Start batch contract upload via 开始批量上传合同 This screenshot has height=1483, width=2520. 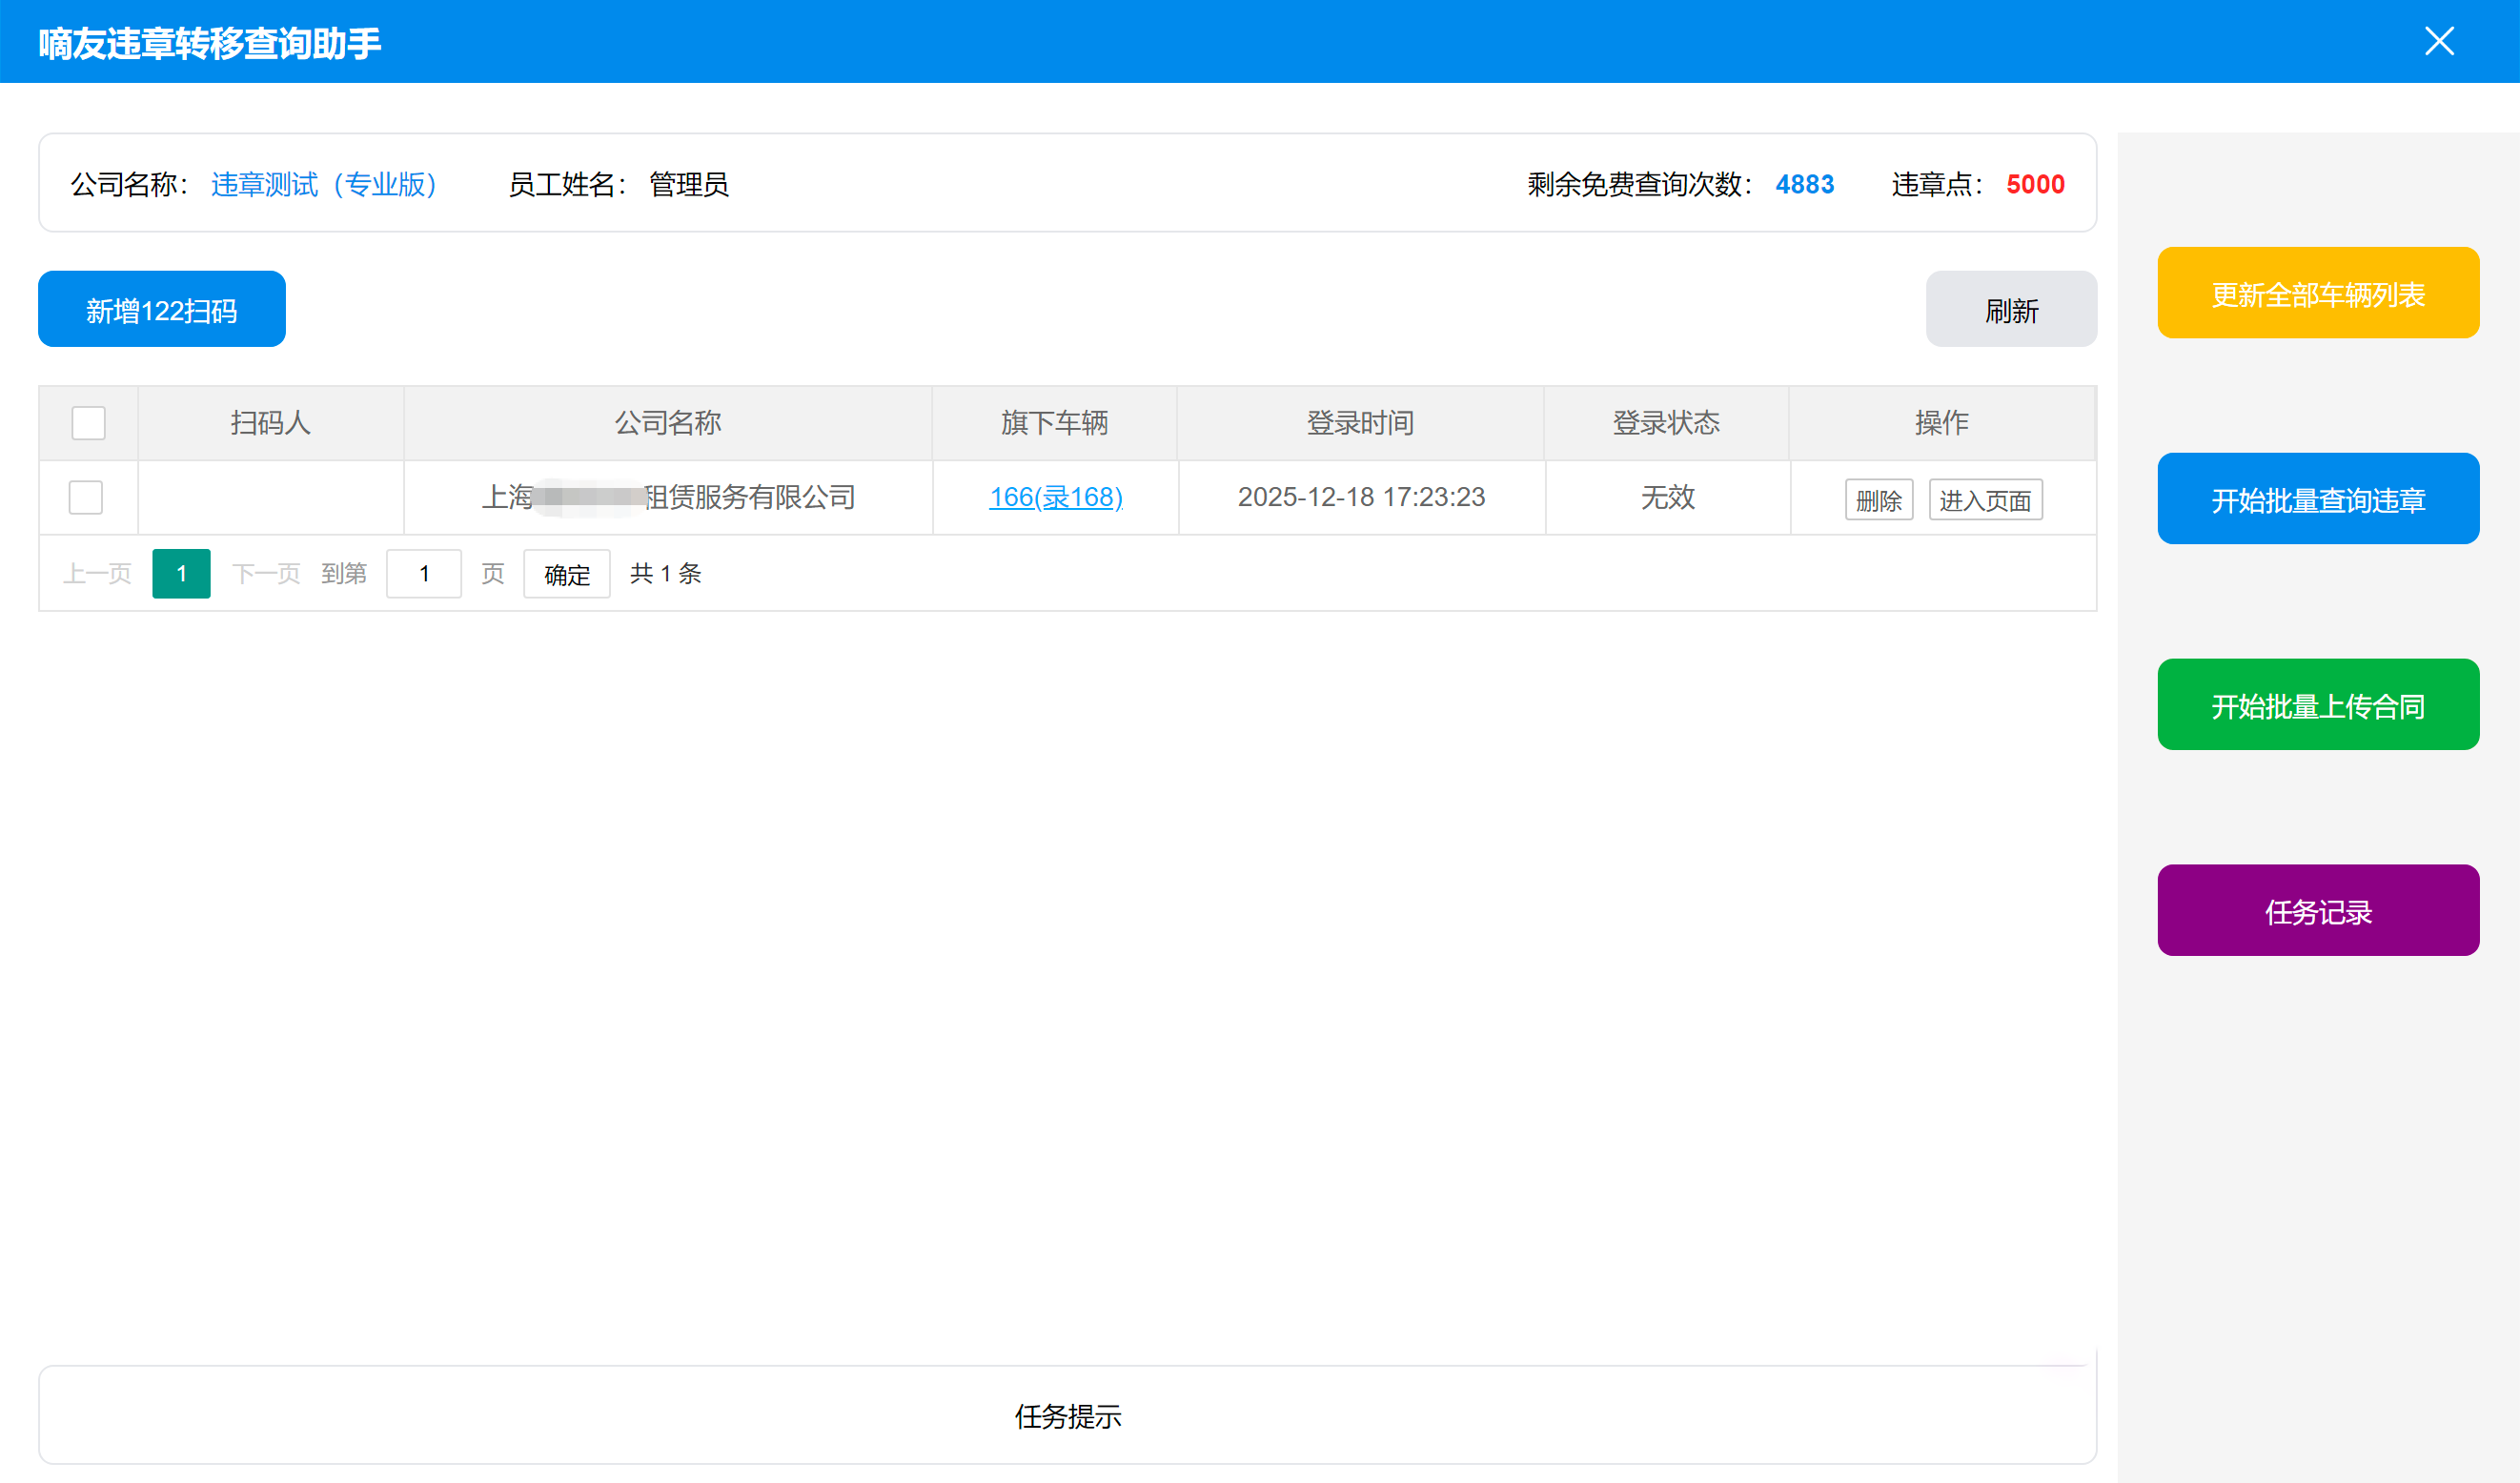2318,704
